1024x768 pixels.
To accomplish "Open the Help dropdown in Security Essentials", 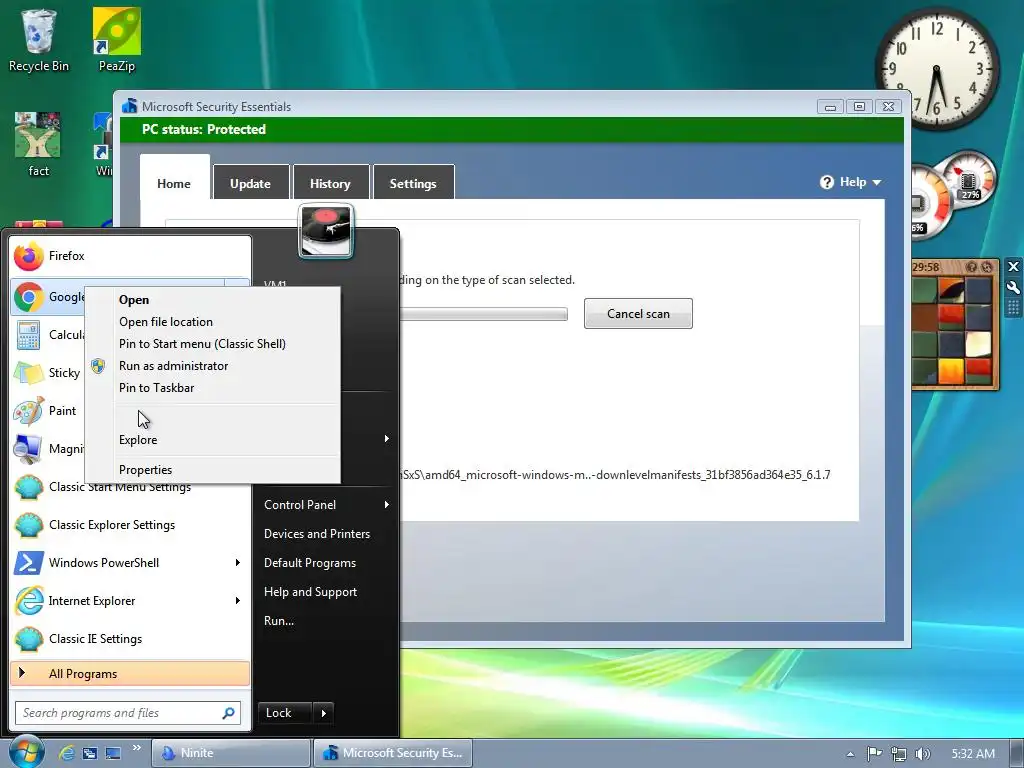I will (x=850, y=182).
